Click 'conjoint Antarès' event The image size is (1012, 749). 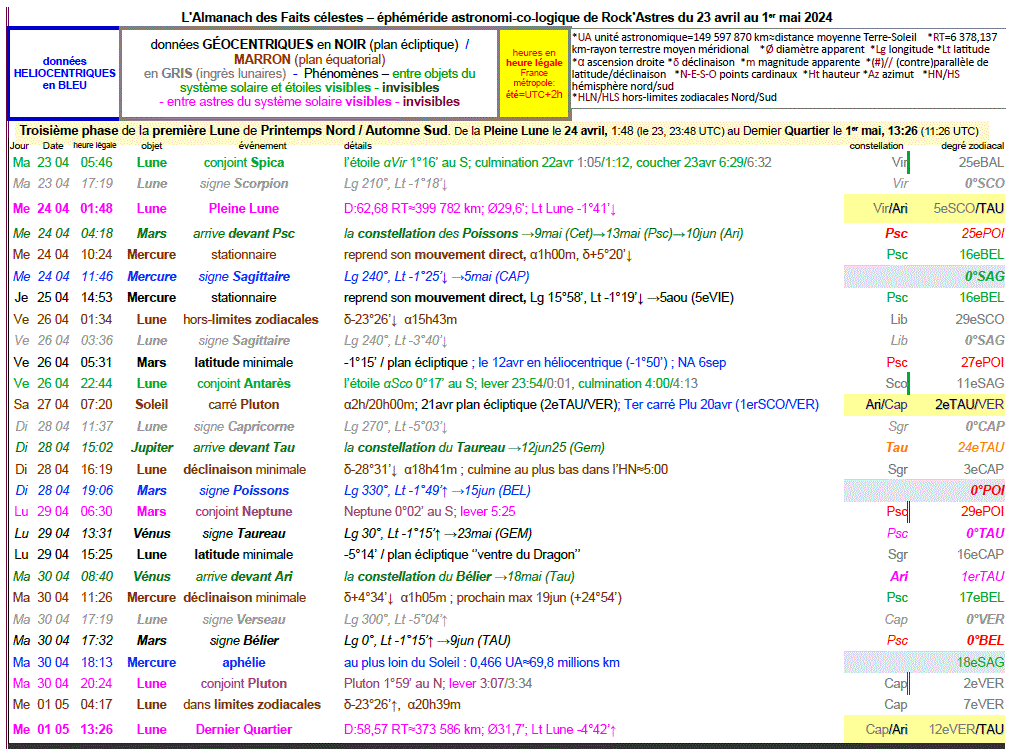tap(244, 383)
